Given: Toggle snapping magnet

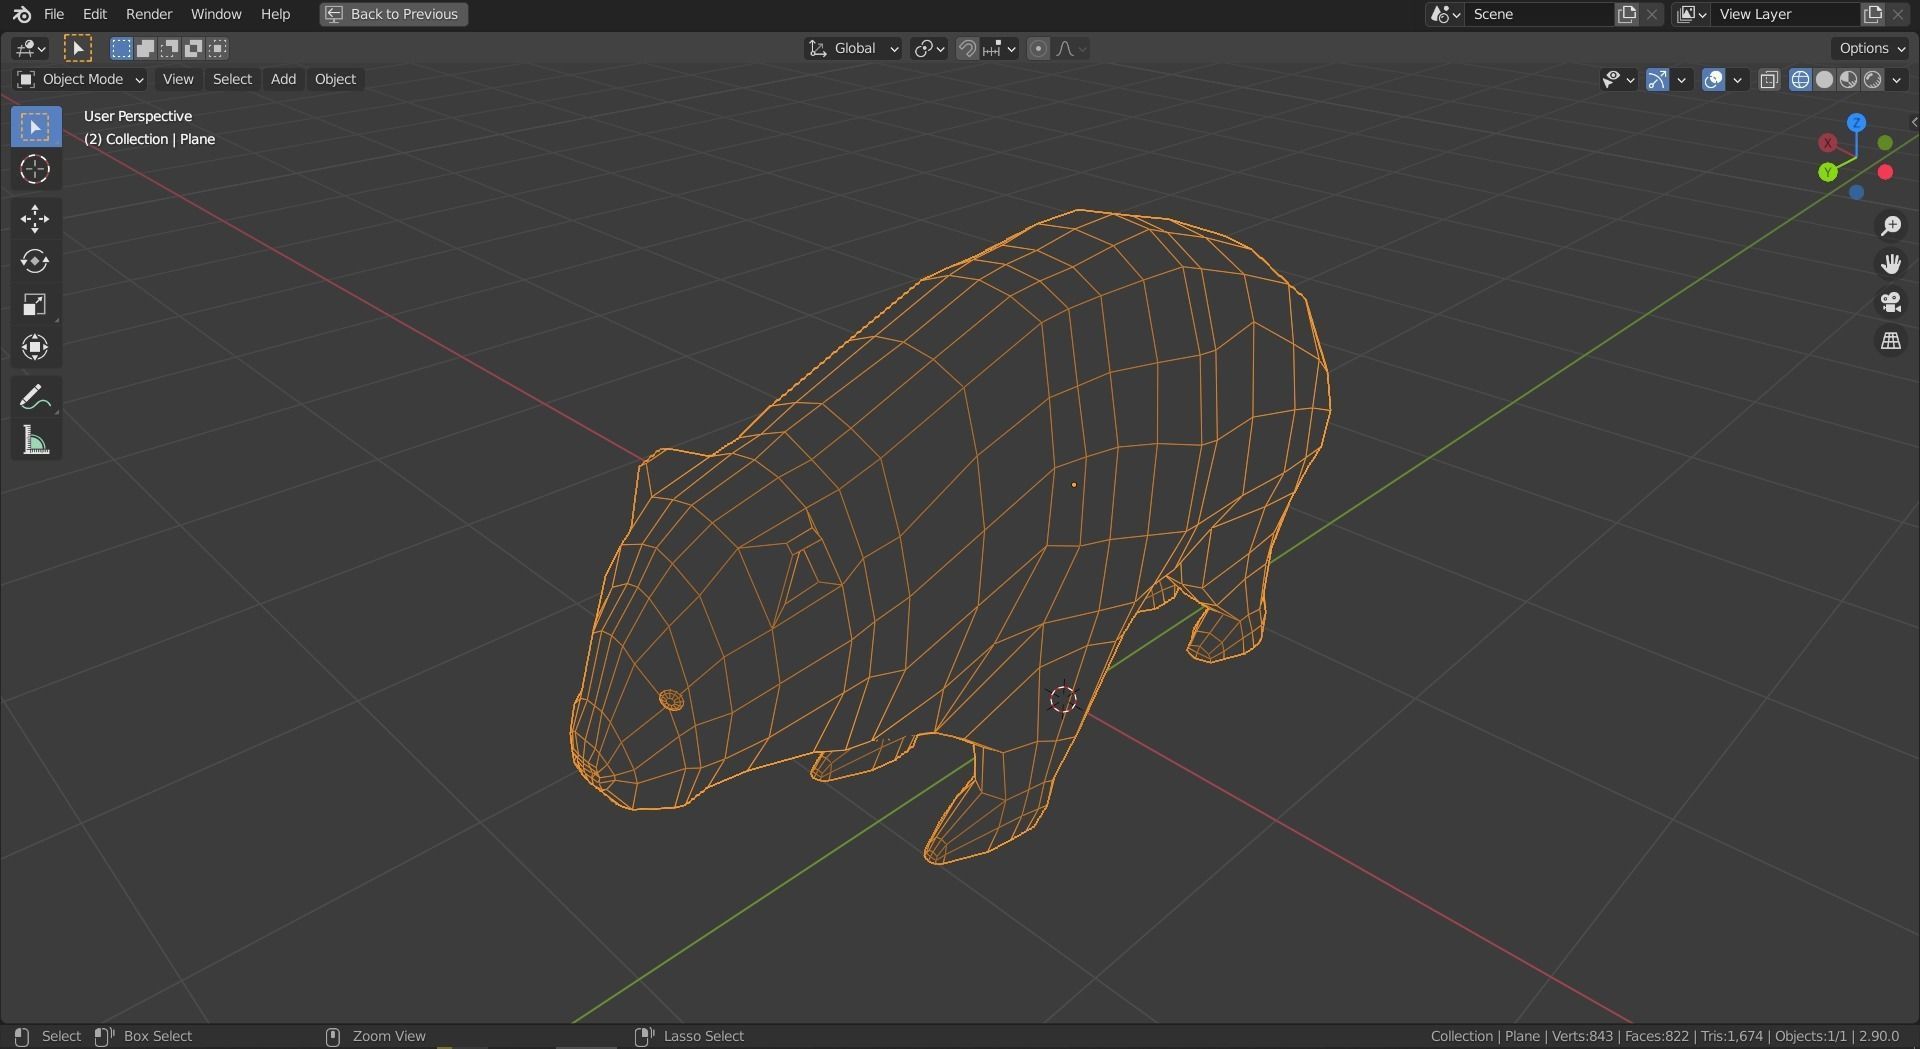Looking at the screenshot, I should pos(967,48).
